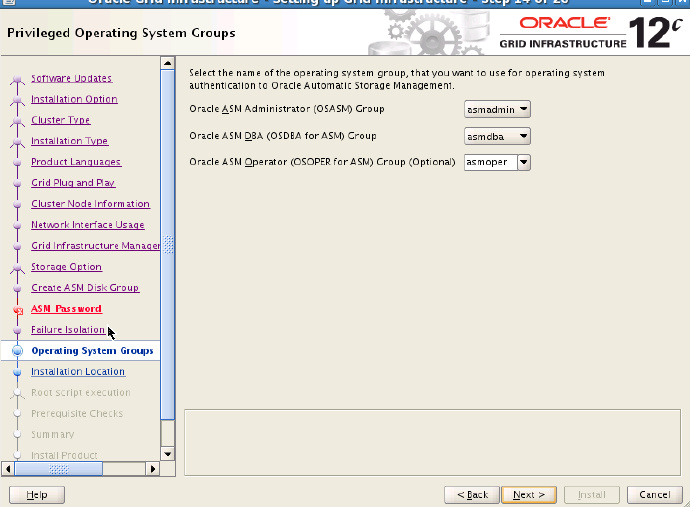Open Create ASM Disk Group step
This screenshot has height=507, width=690.
pyautogui.click(x=85, y=288)
